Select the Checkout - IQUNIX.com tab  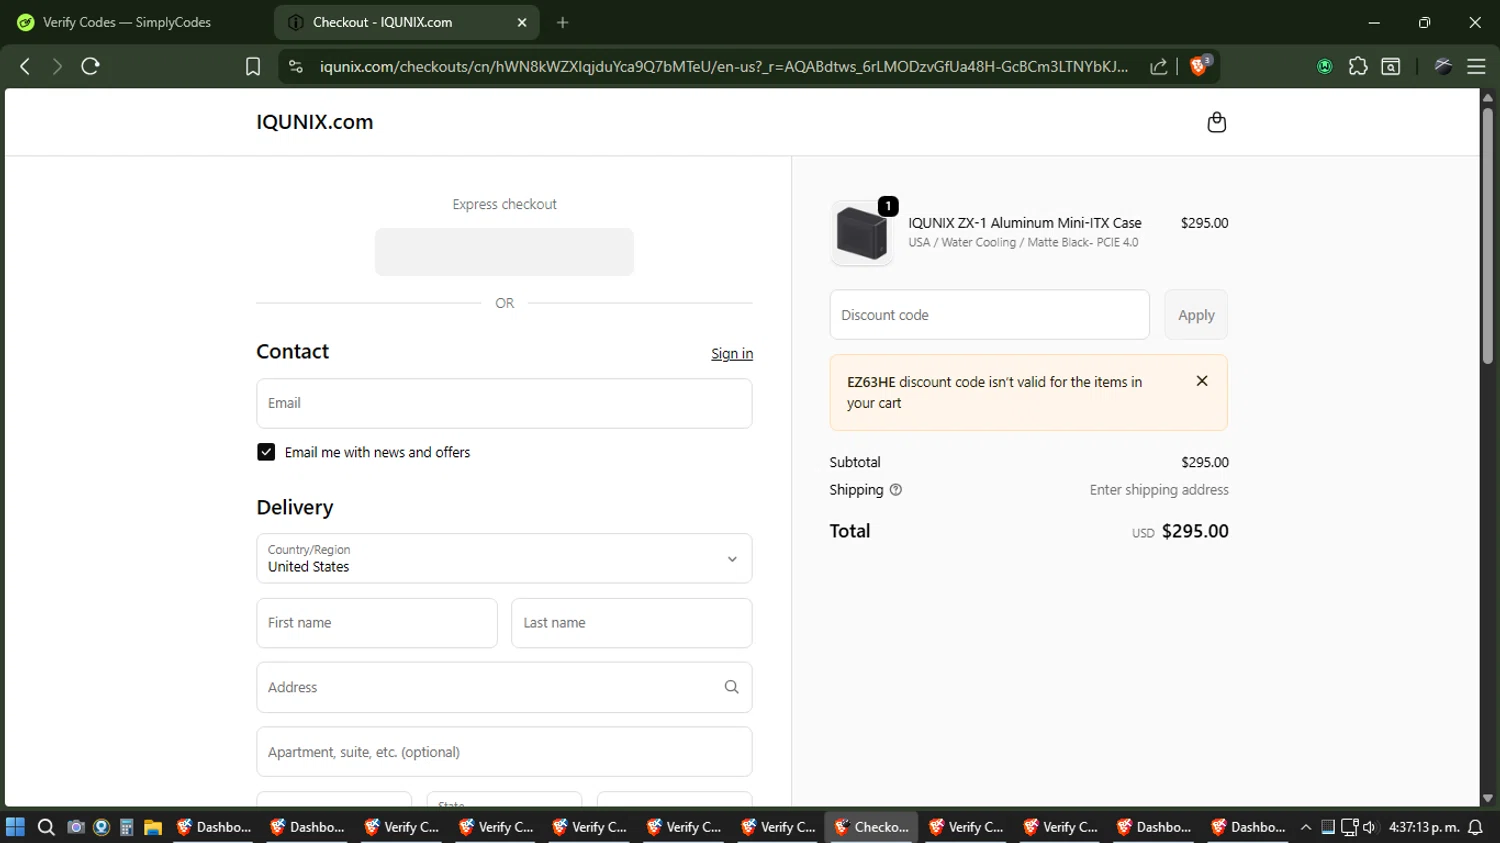tap(406, 22)
